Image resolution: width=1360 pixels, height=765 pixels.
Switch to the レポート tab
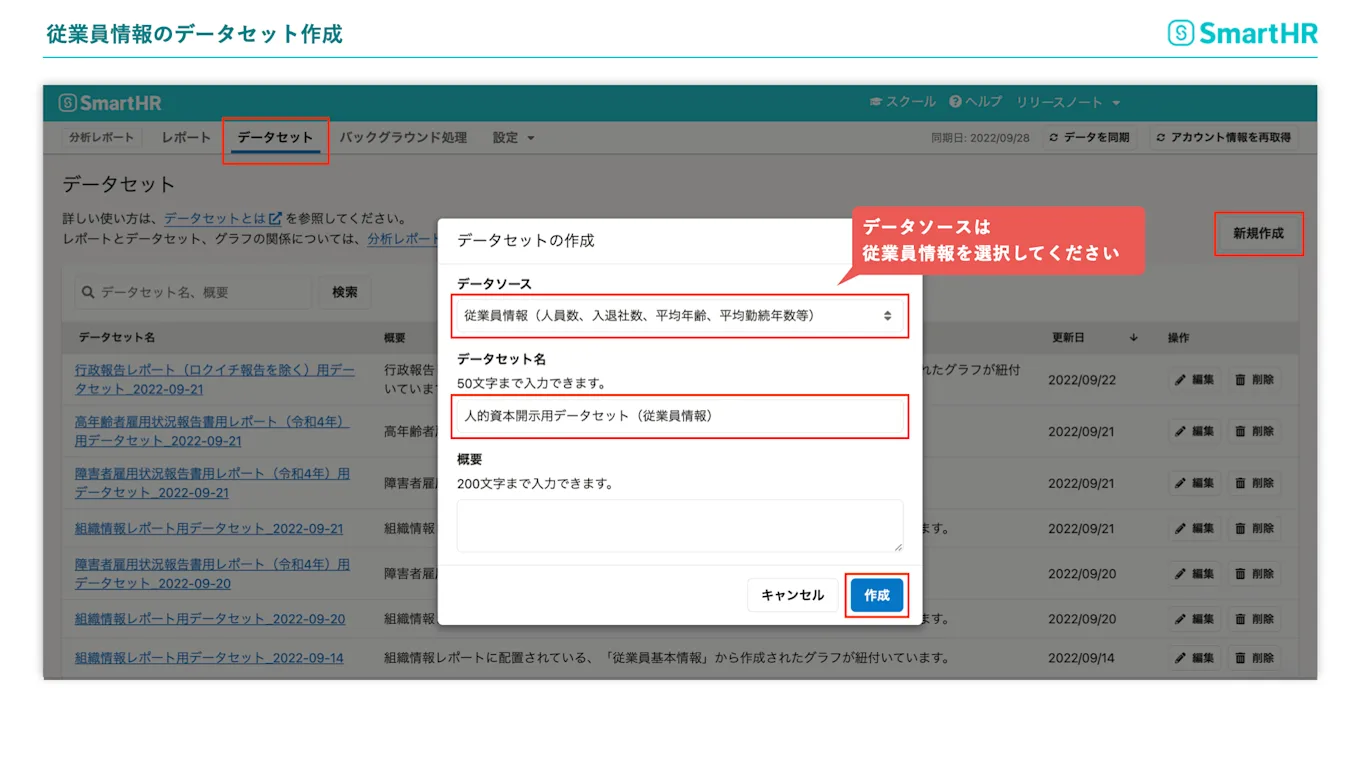tap(186, 138)
